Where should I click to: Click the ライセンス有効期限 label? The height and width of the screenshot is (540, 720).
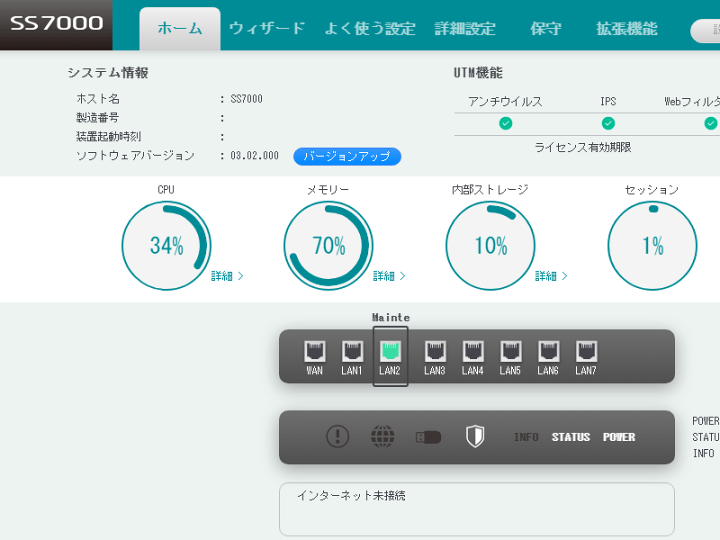click(x=583, y=147)
